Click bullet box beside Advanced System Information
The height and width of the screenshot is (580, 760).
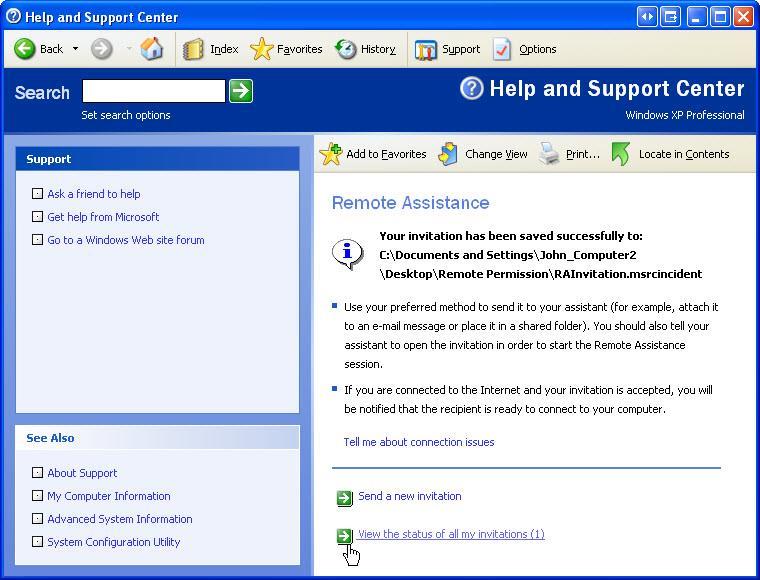coord(37,518)
